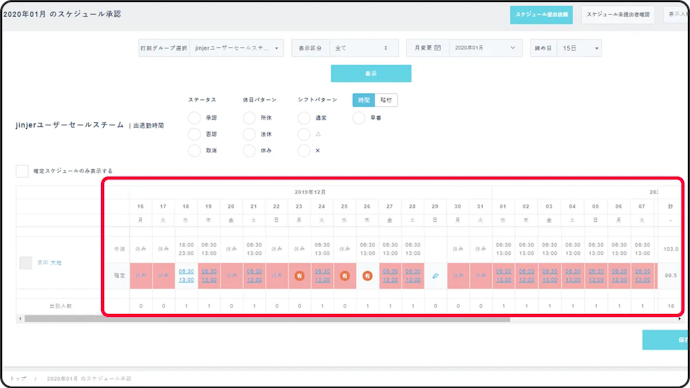
Task: Select the 承認 status circle
Action: click(x=195, y=118)
